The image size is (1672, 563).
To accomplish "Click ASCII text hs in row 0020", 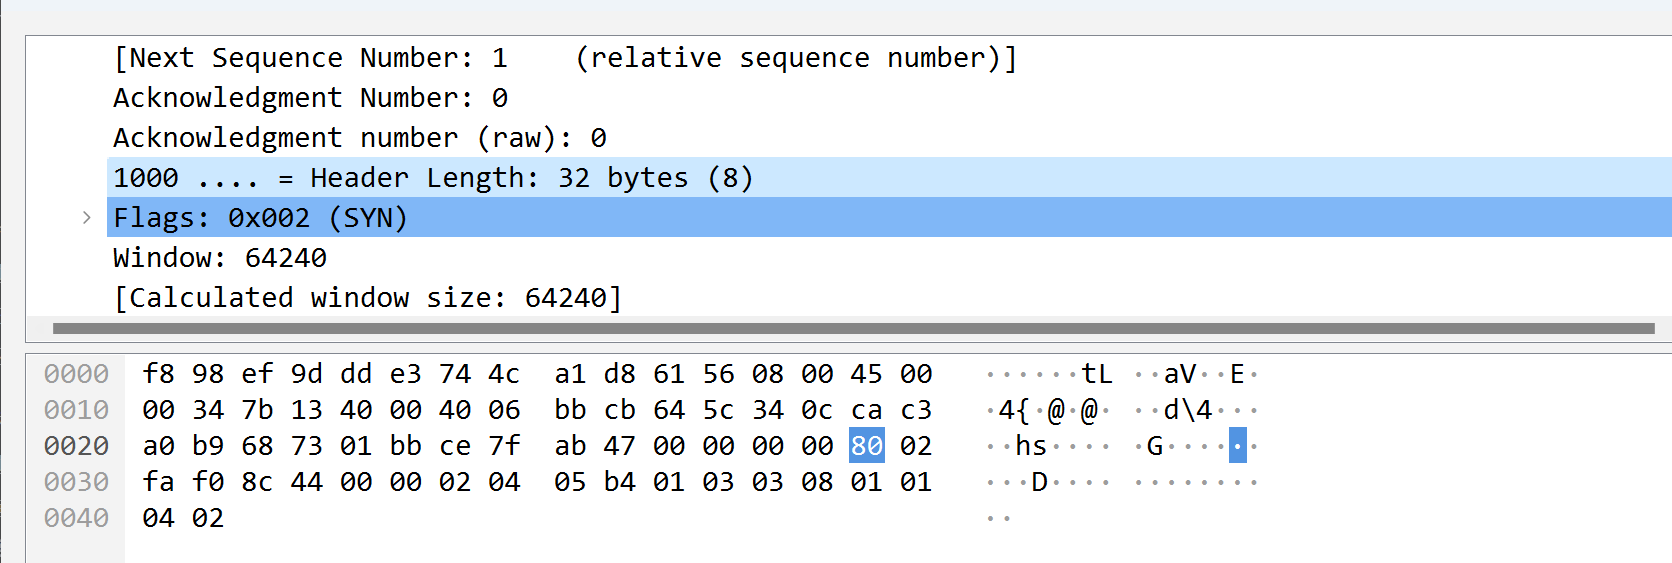I will pos(1031,445).
